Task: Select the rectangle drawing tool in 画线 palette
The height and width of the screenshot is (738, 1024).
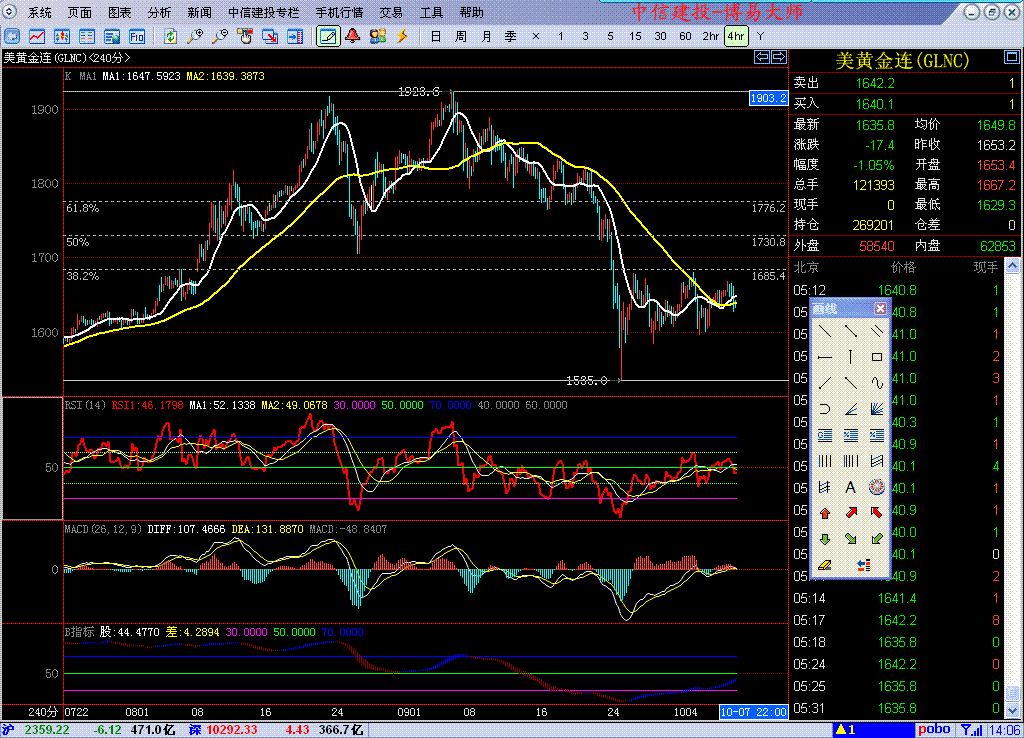Action: click(x=877, y=356)
